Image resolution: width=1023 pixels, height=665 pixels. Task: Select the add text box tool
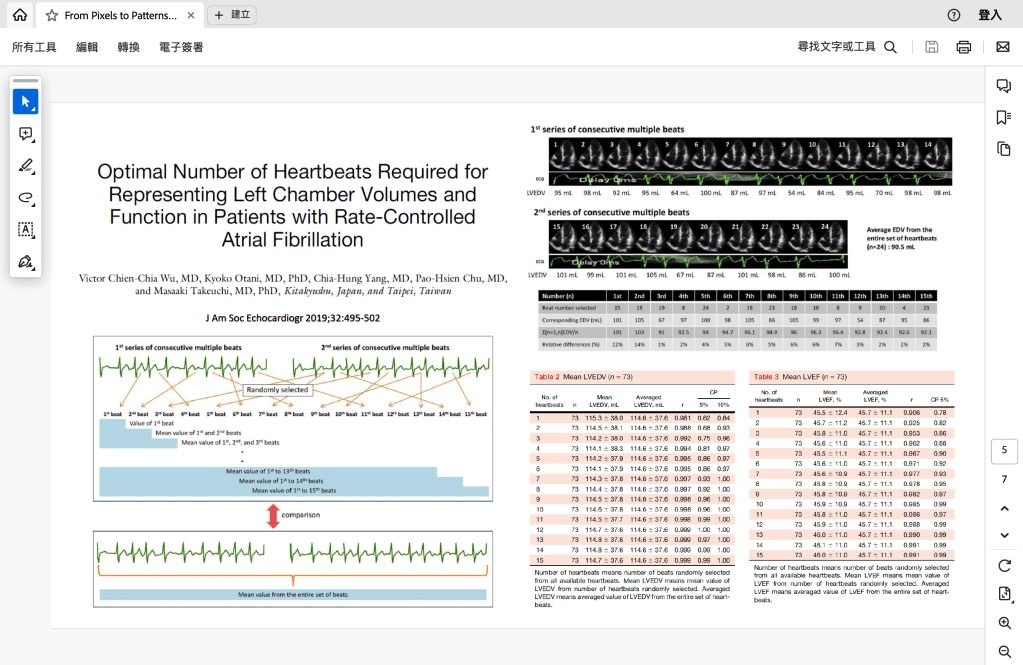pos(25,230)
